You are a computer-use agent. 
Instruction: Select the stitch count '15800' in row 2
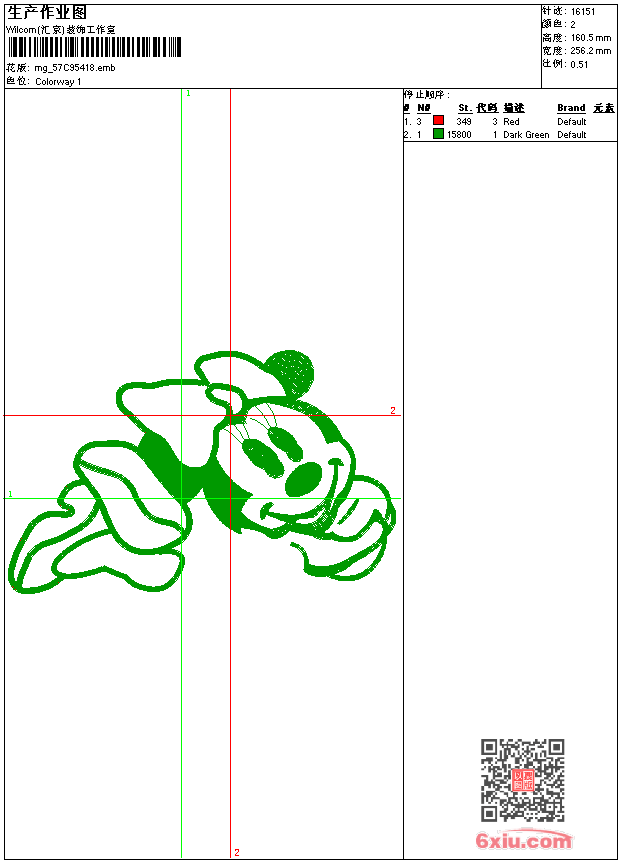pos(459,135)
